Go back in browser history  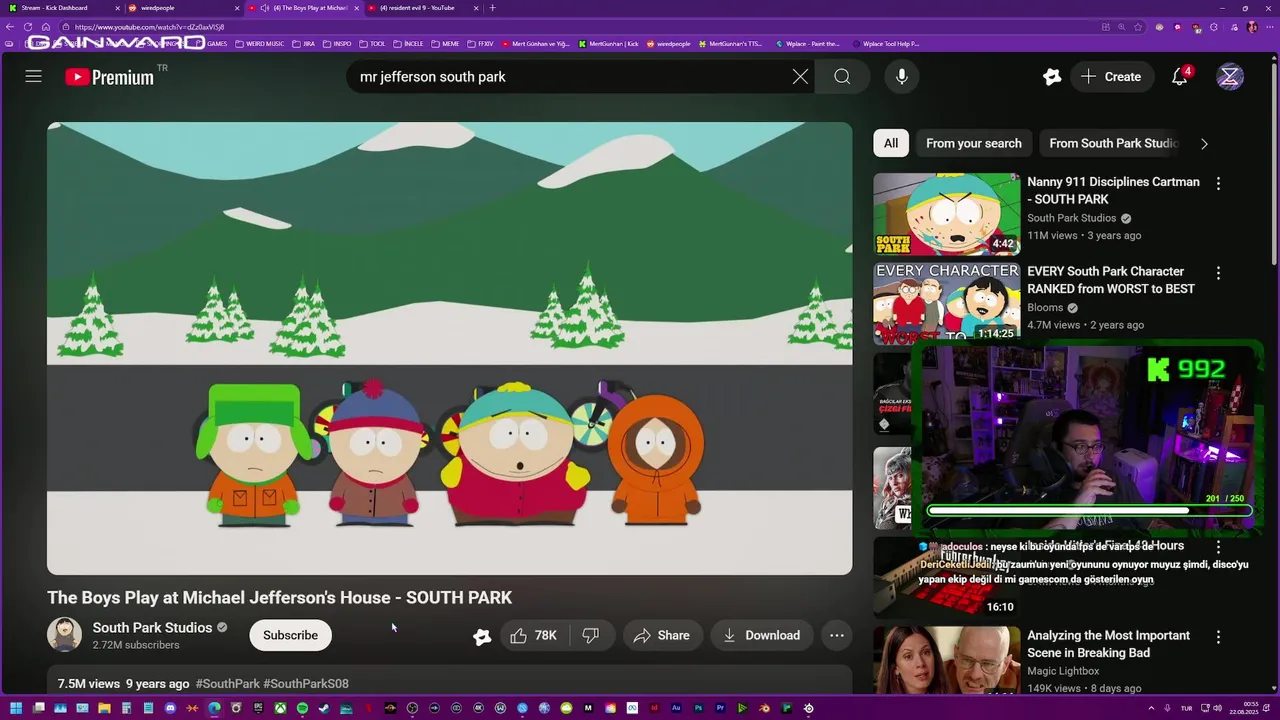point(10,27)
